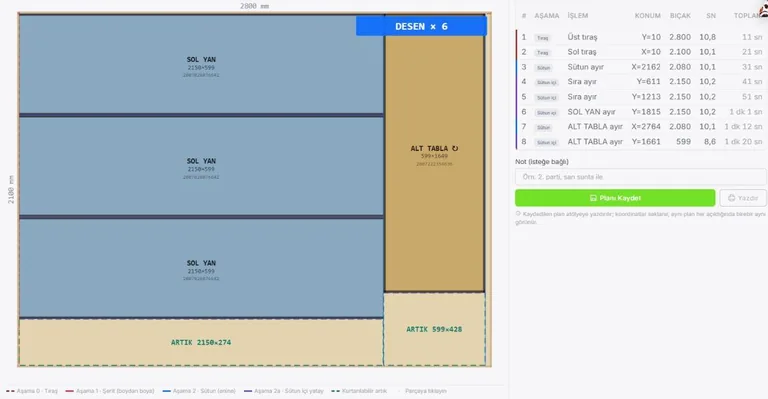
Task: Click the BIÇAK column header
Action: [680, 16]
